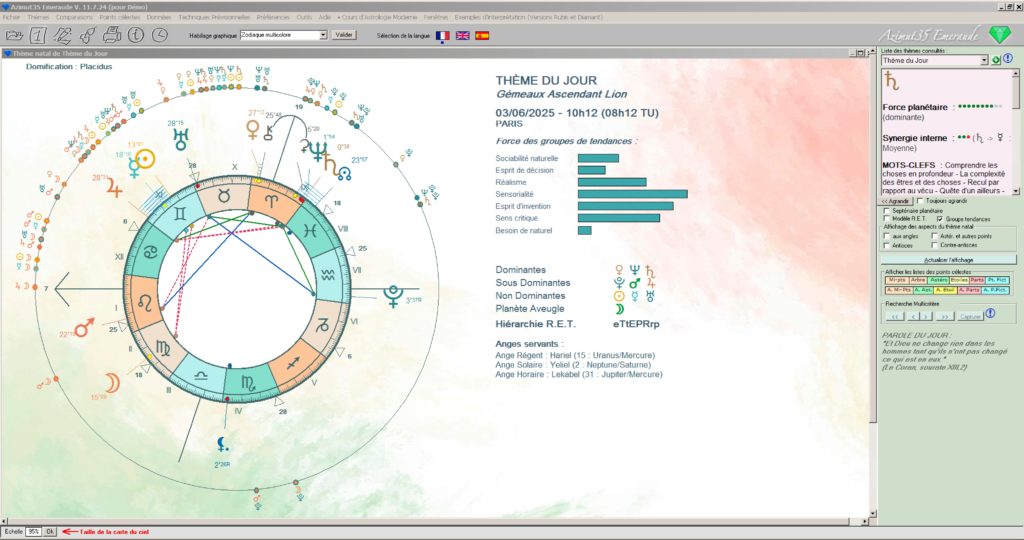Enable aspects aux angles checkbox
The height and width of the screenshot is (540, 1024).
click(887, 236)
